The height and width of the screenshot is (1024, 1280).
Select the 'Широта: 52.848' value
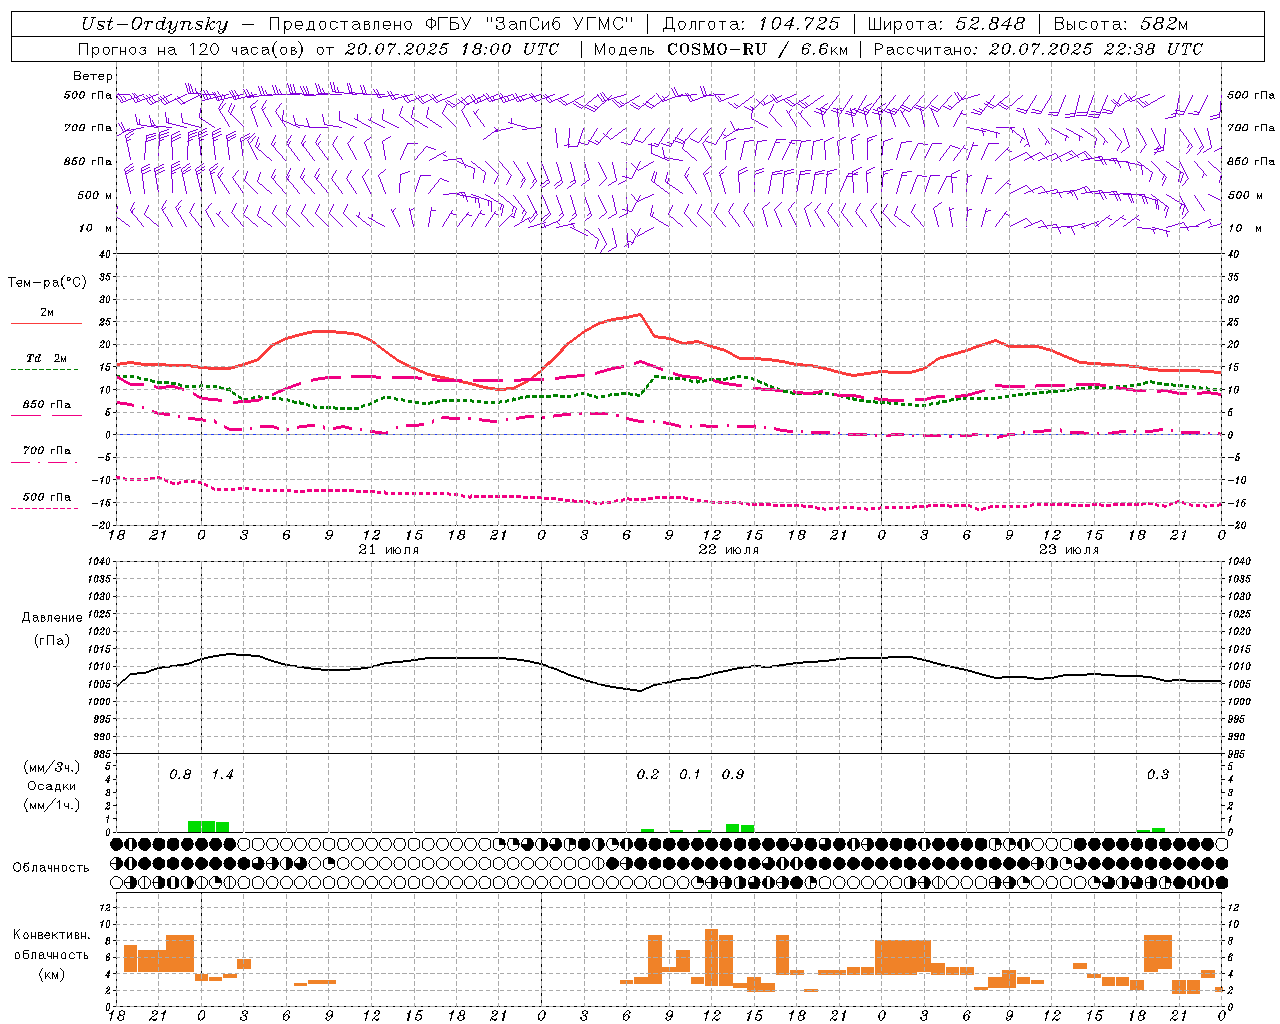[946, 24]
